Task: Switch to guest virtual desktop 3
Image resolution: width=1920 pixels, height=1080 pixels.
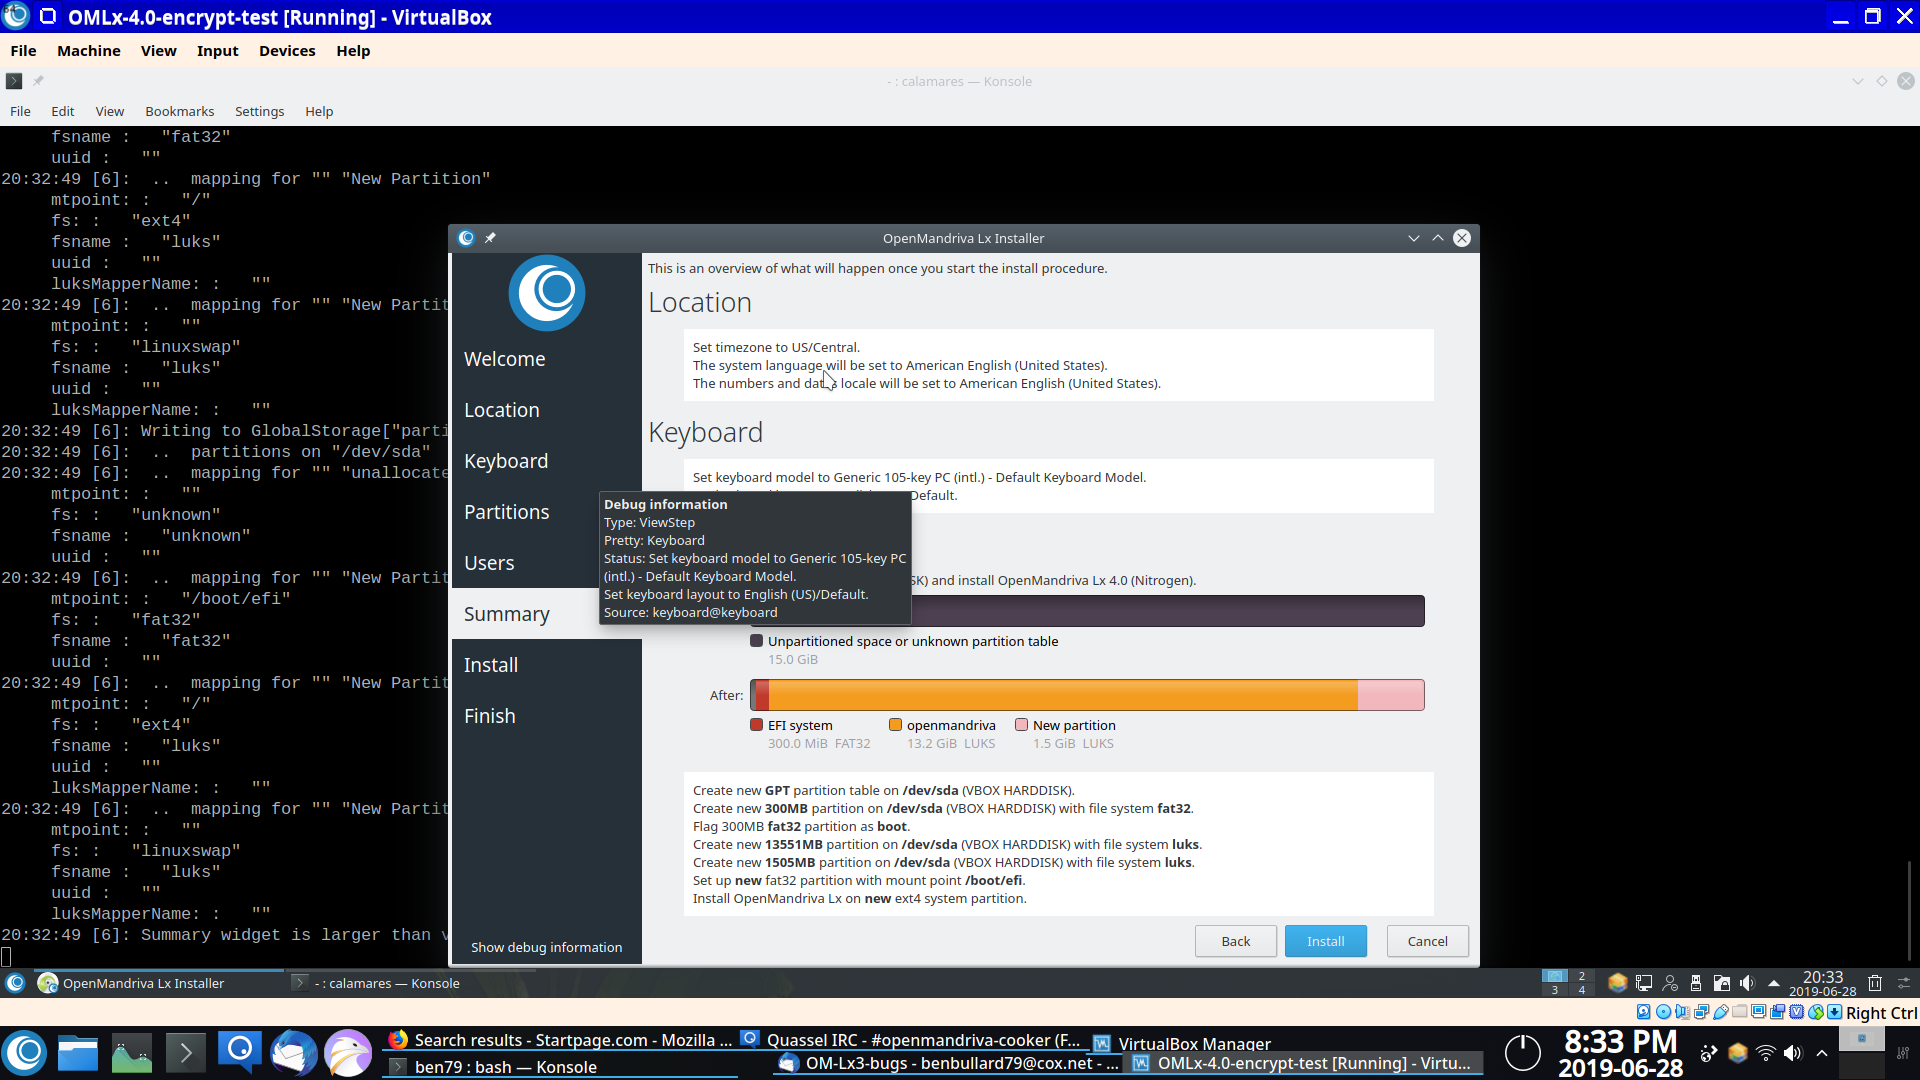Action: tap(1554, 990)
